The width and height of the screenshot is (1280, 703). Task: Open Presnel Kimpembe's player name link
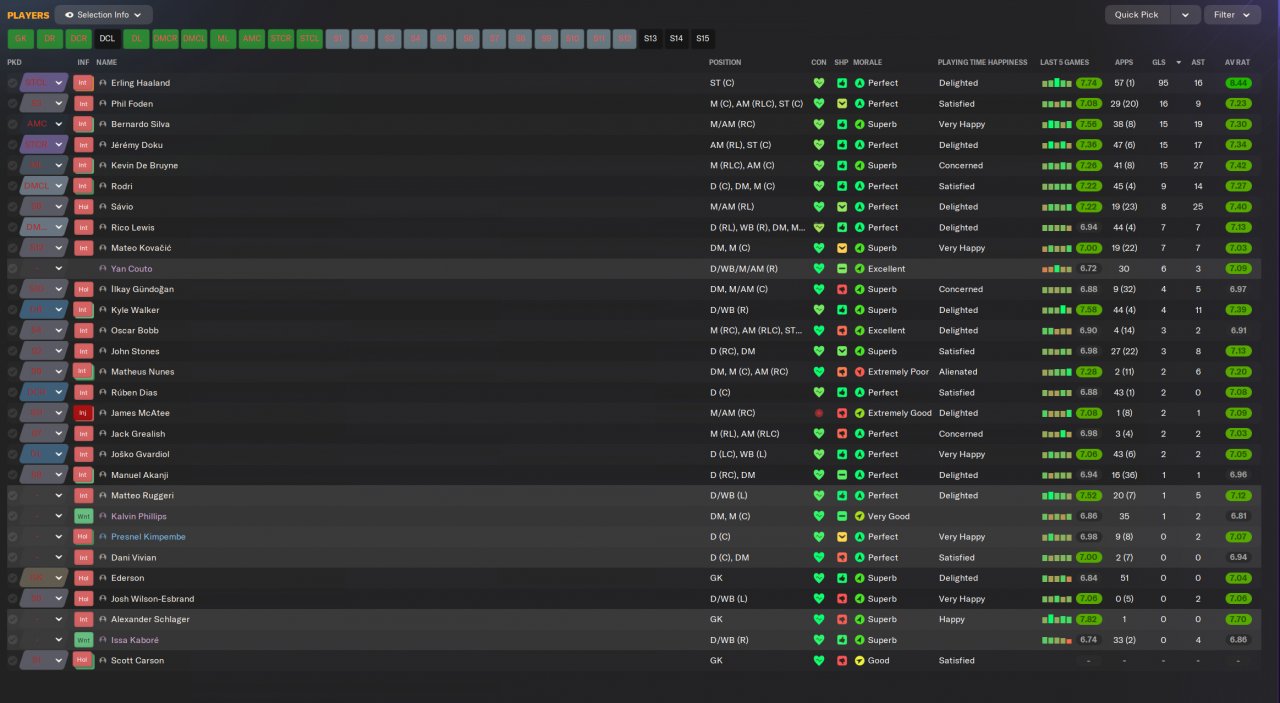coord(148,537)
